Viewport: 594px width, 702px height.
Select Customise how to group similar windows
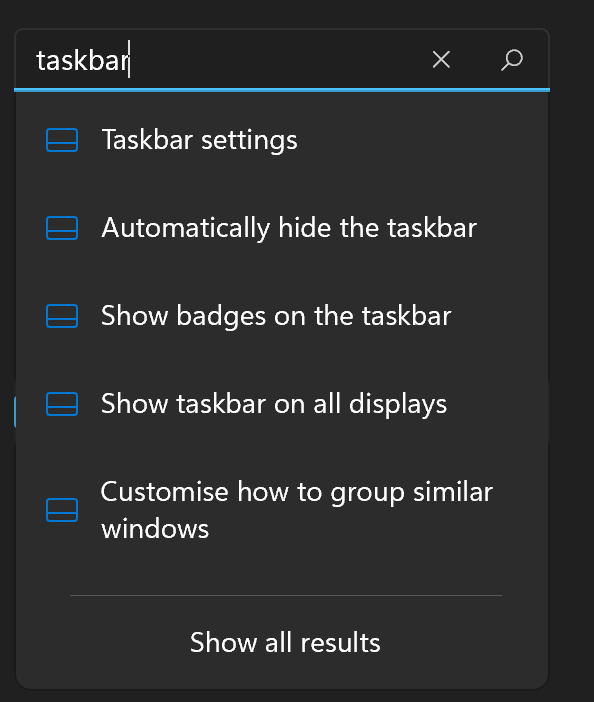[x=282, y=510]
